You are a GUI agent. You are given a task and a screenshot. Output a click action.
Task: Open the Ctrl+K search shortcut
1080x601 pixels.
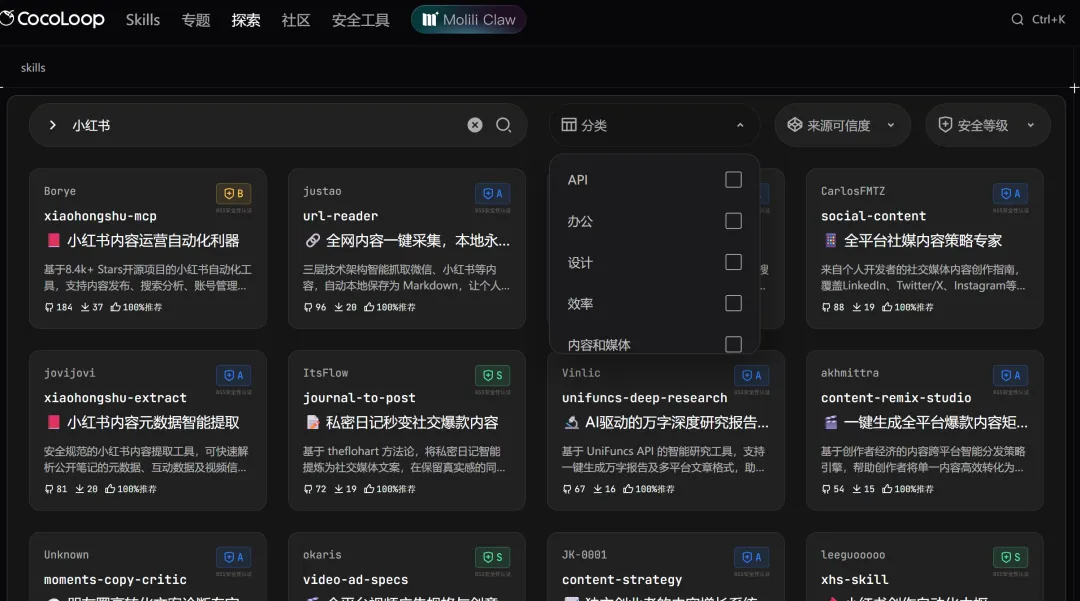point(1038,19)
